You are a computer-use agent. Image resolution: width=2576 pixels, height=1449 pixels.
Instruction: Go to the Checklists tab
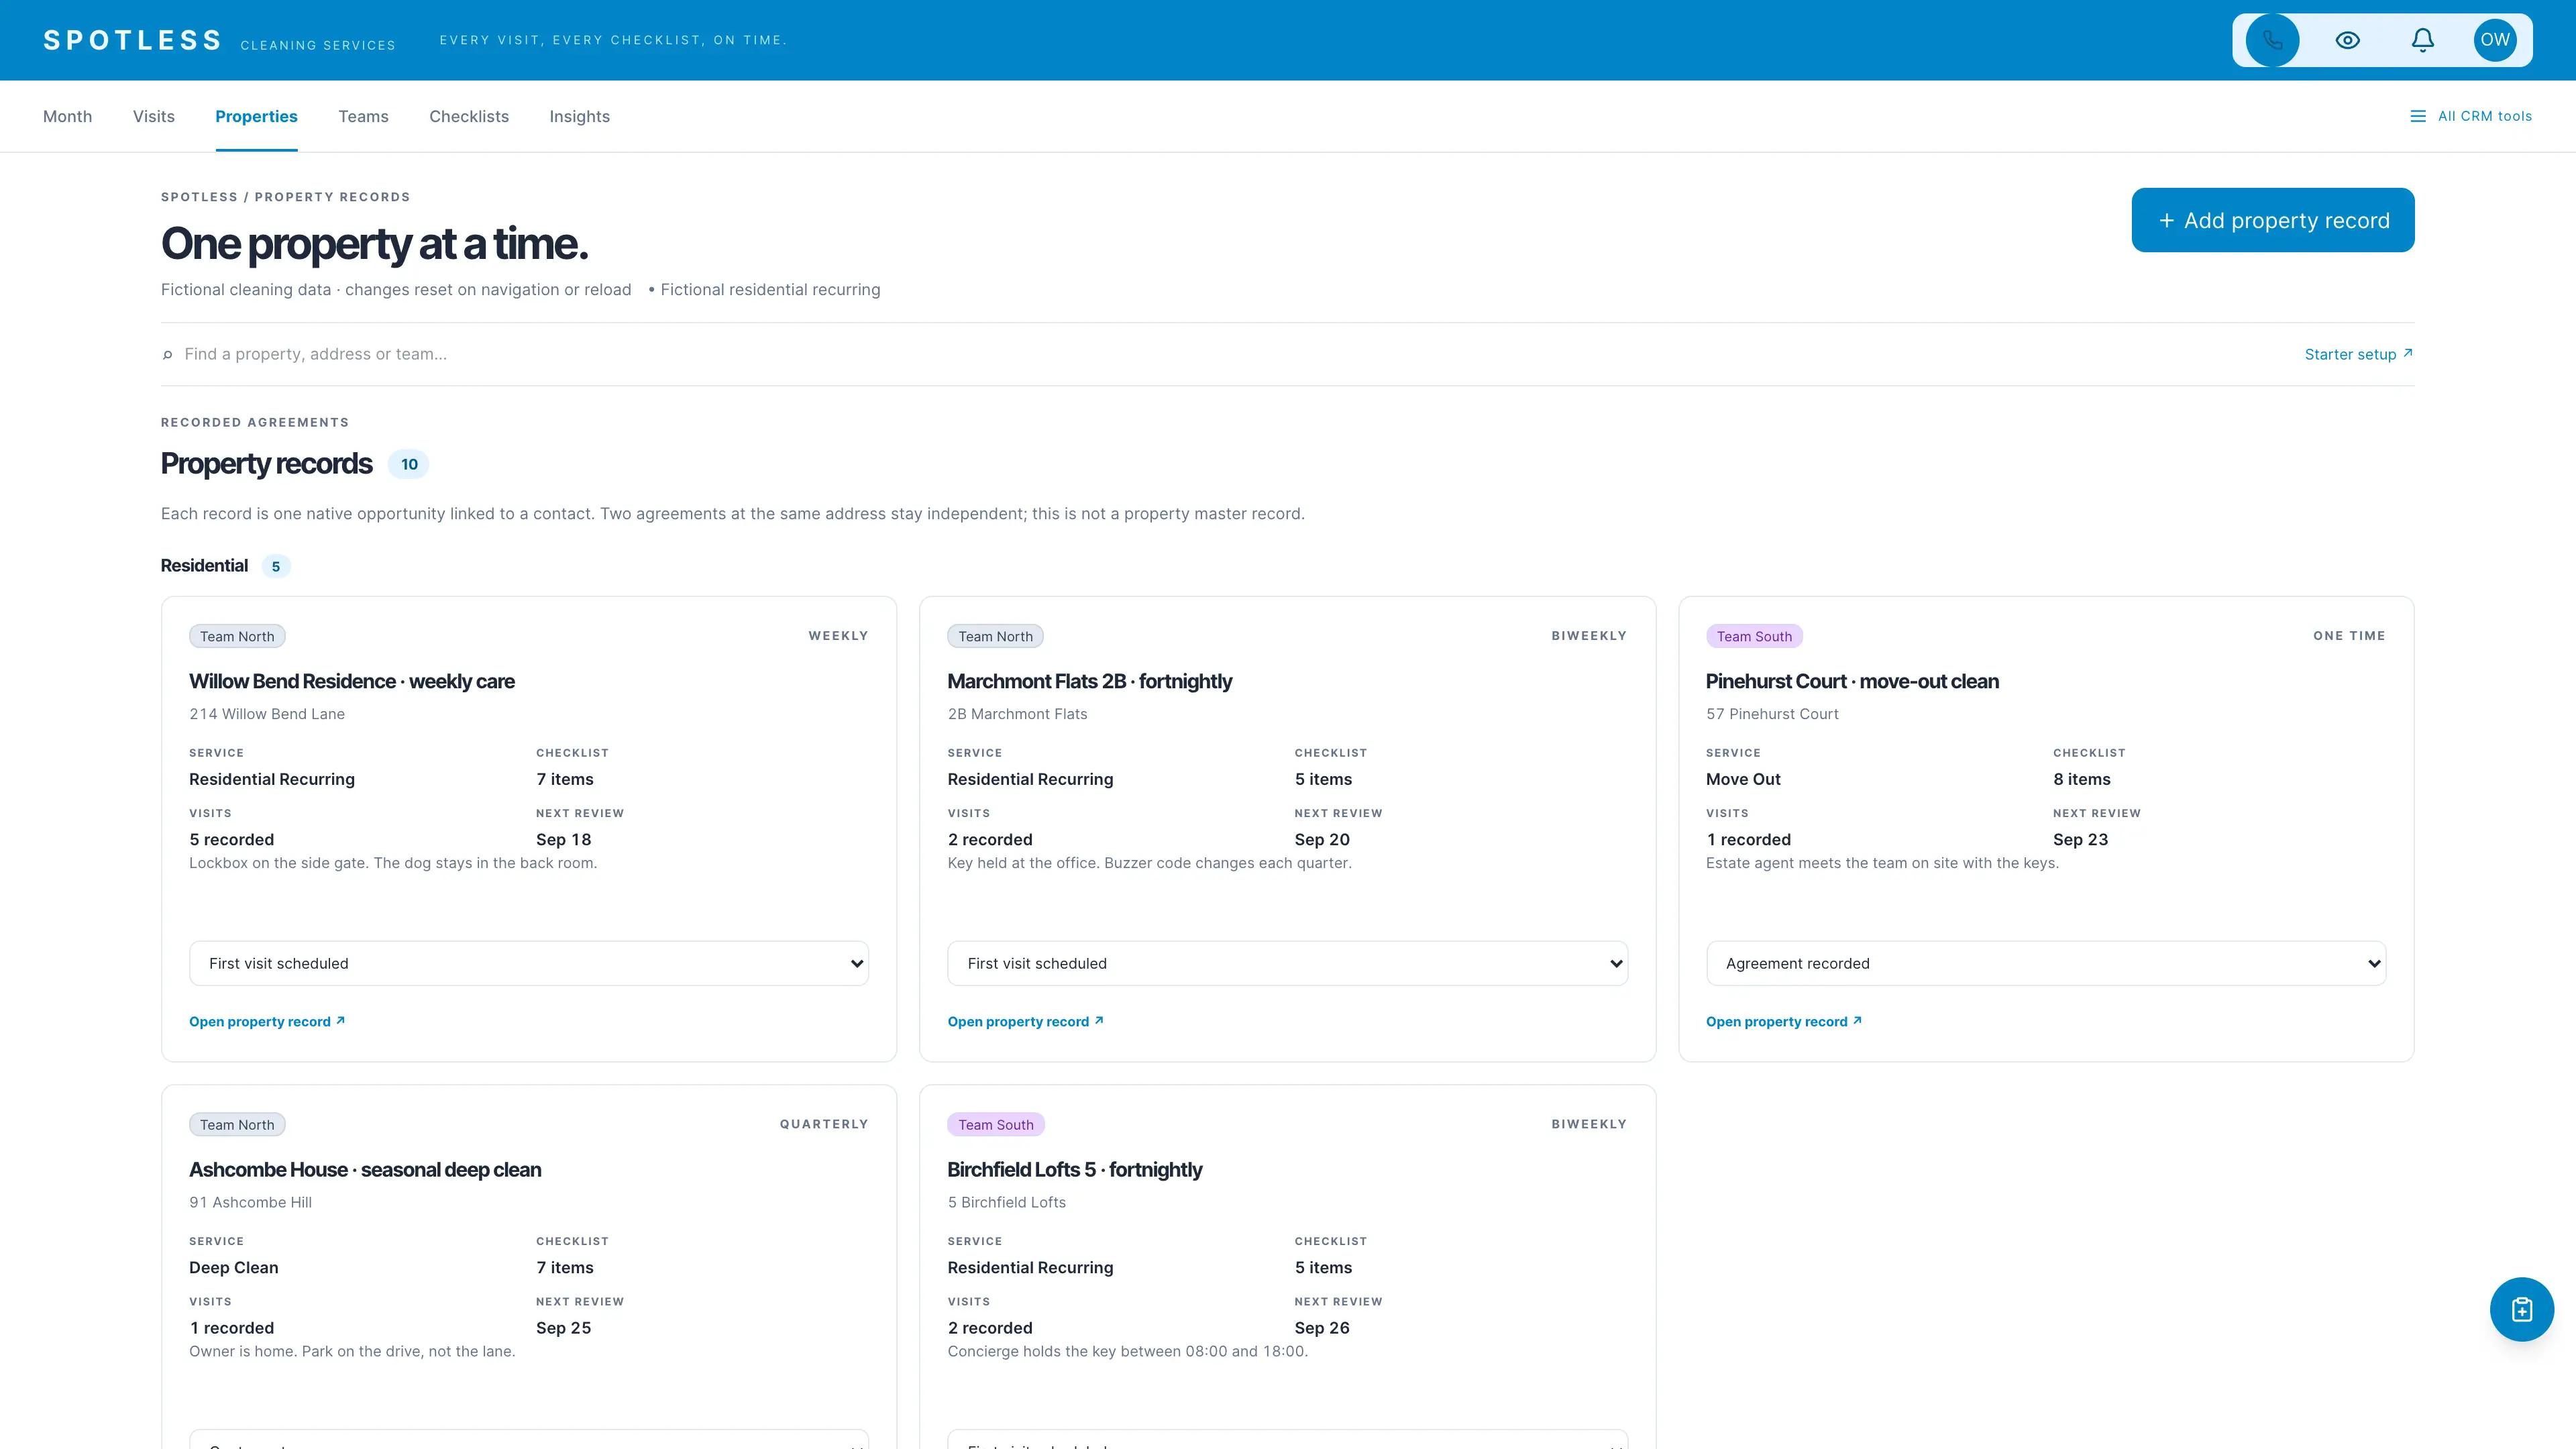pyautogui.click(x=469, y=116)
